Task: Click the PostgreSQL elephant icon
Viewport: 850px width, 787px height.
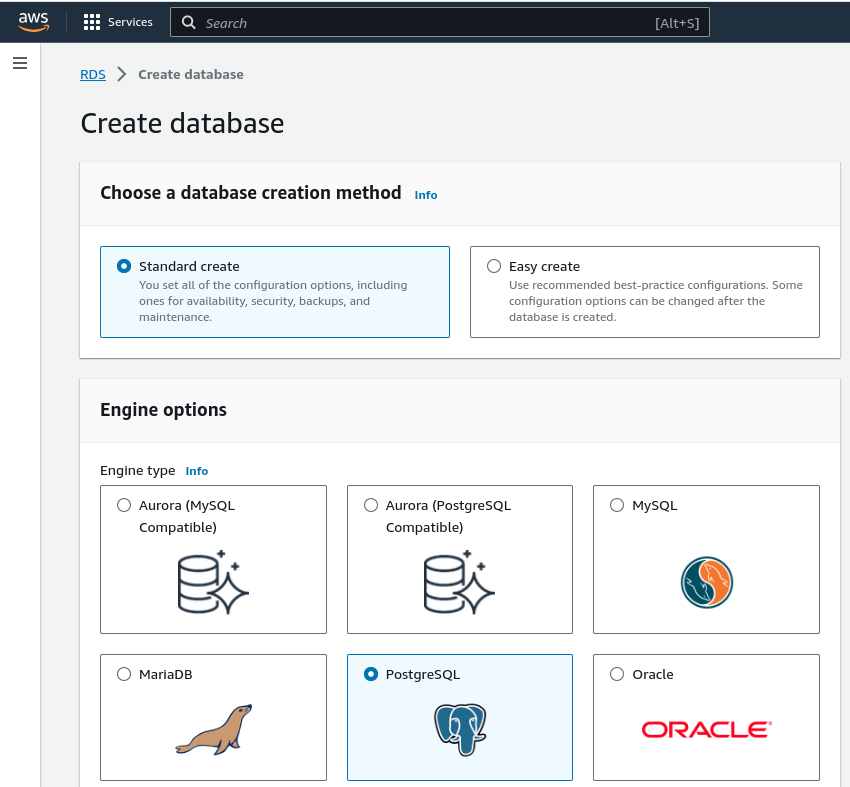Action: point(459,728)
